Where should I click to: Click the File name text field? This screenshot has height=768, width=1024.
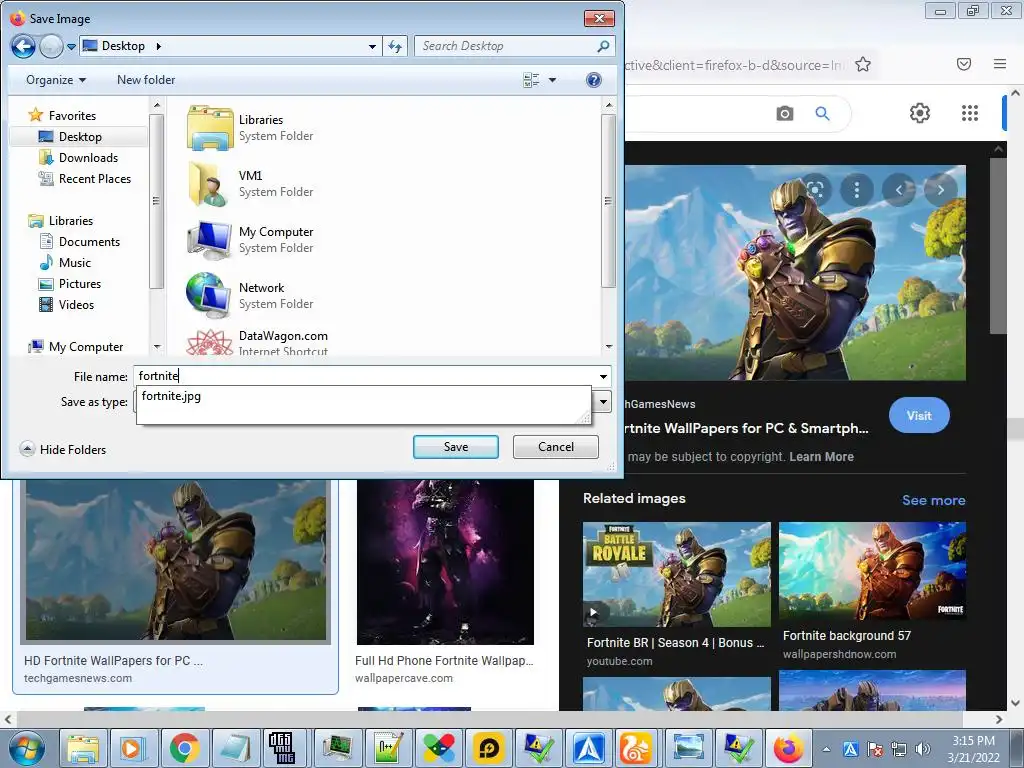pos(364,376)
